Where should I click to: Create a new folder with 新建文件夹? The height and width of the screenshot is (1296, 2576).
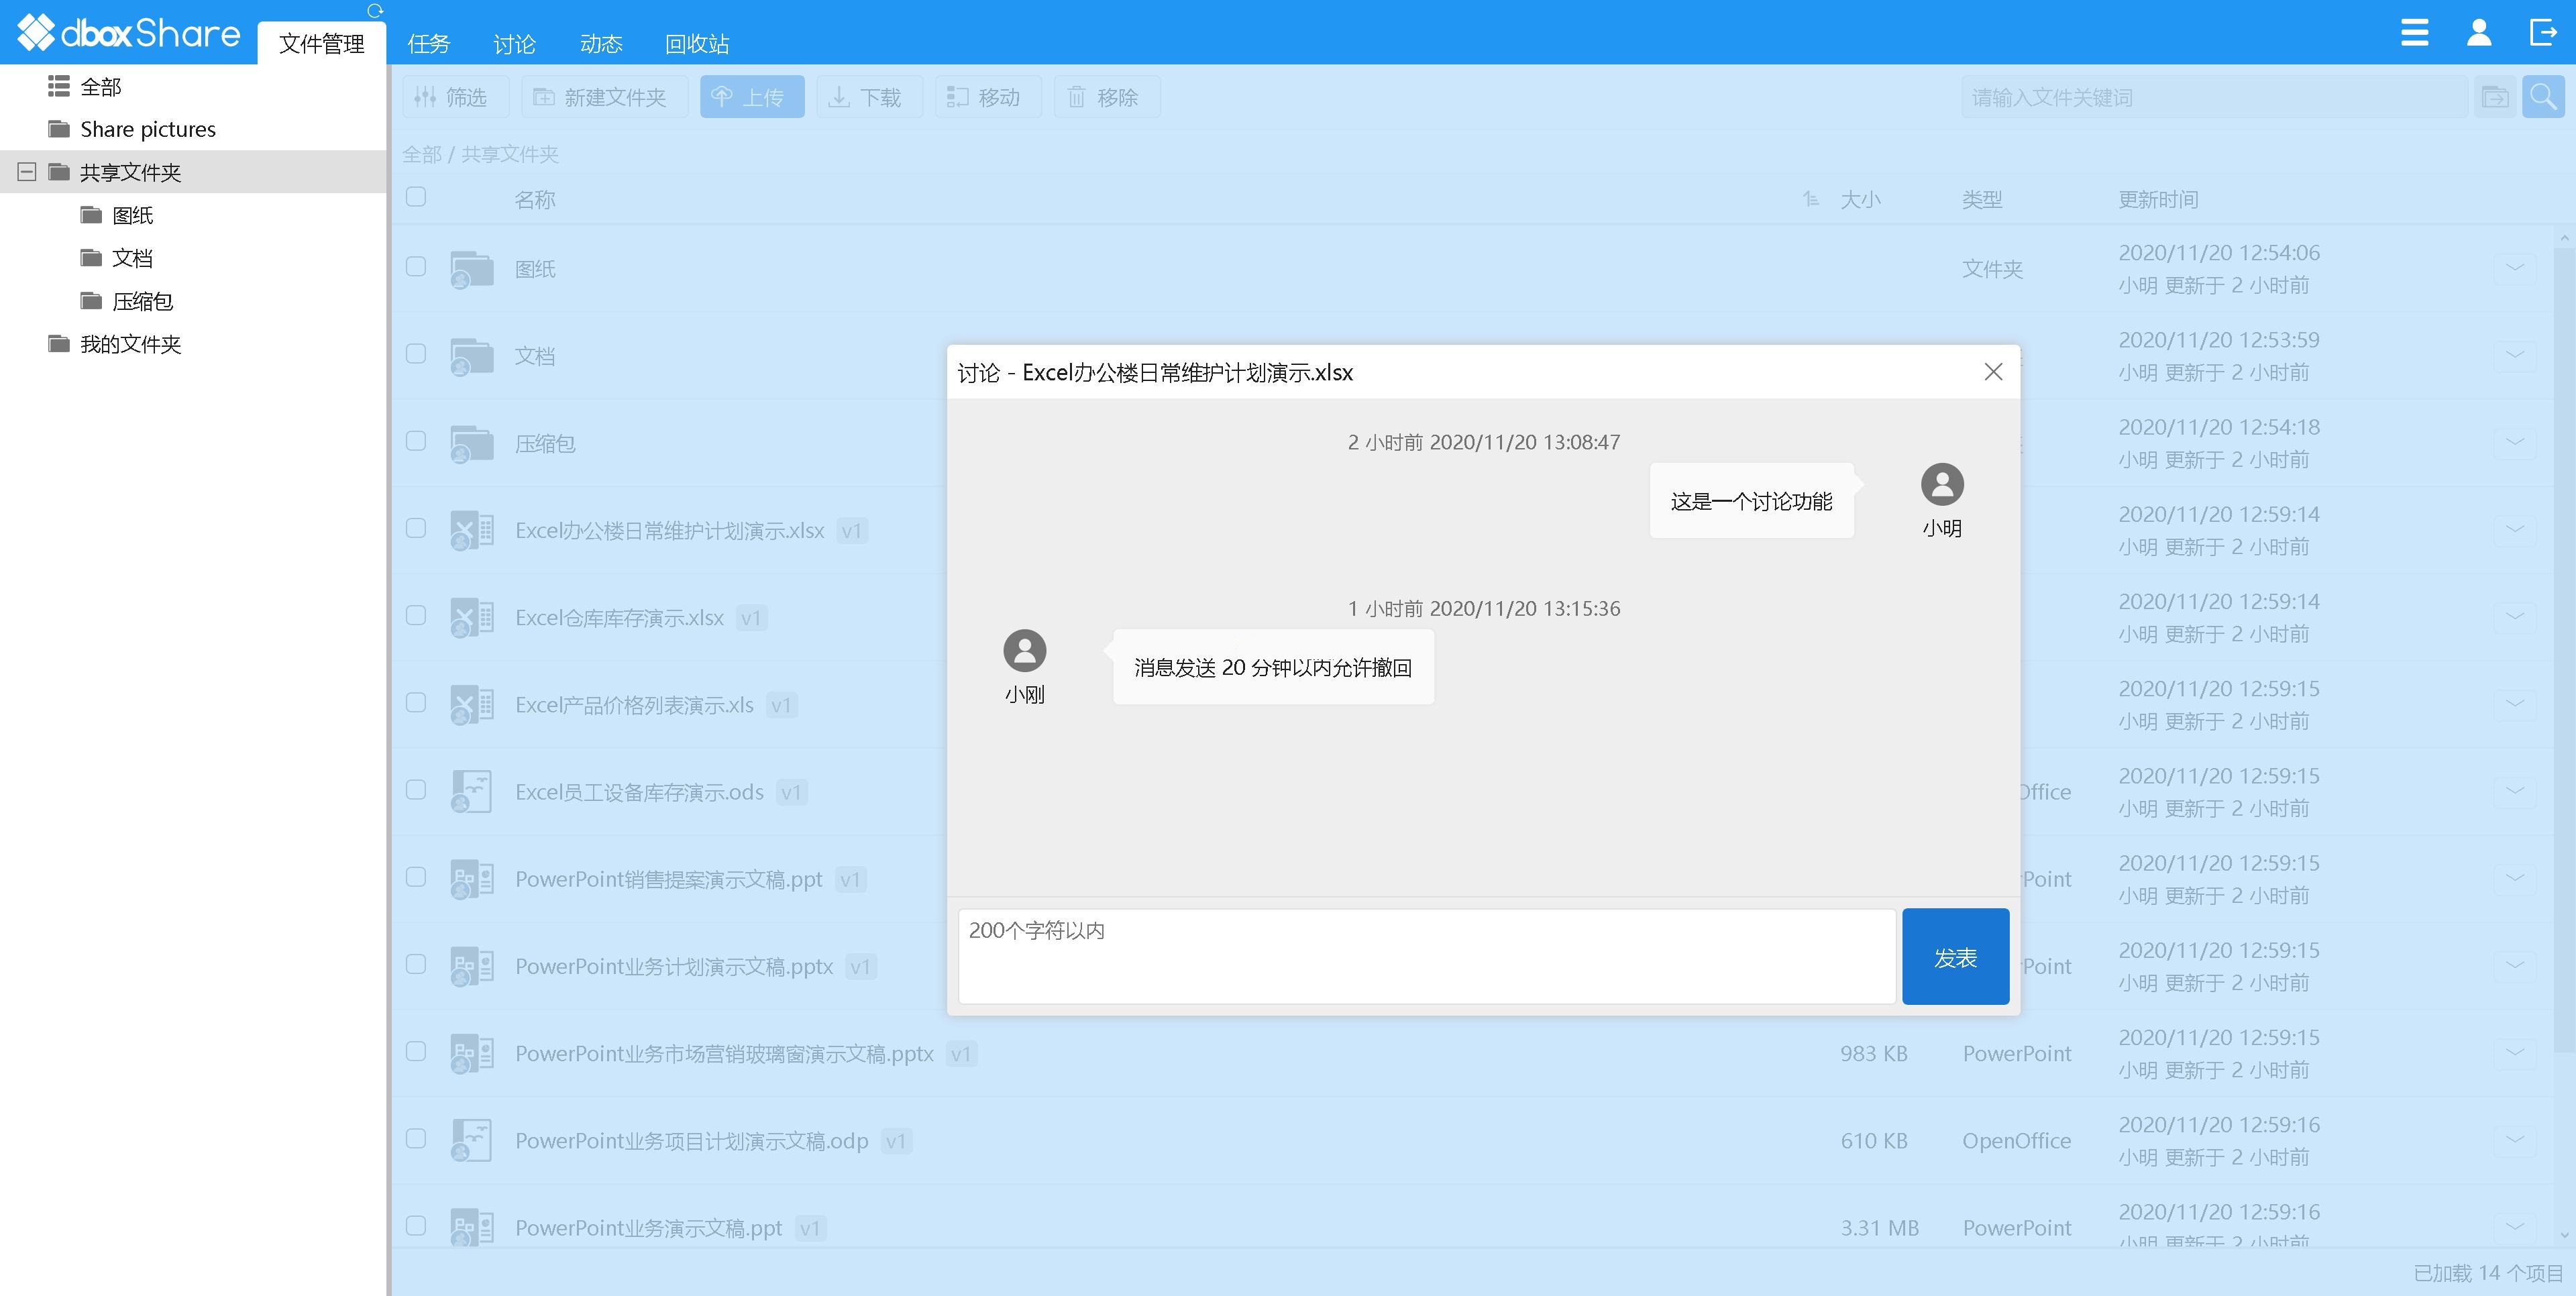(603, 97)
